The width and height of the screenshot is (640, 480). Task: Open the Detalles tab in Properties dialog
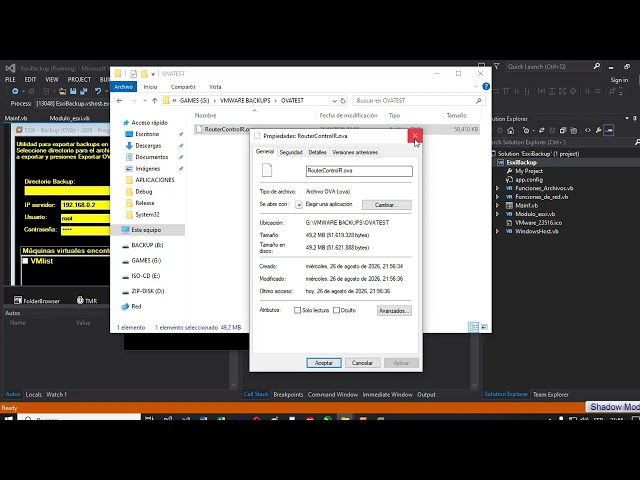pyautogui.click(x=317, y=152)
